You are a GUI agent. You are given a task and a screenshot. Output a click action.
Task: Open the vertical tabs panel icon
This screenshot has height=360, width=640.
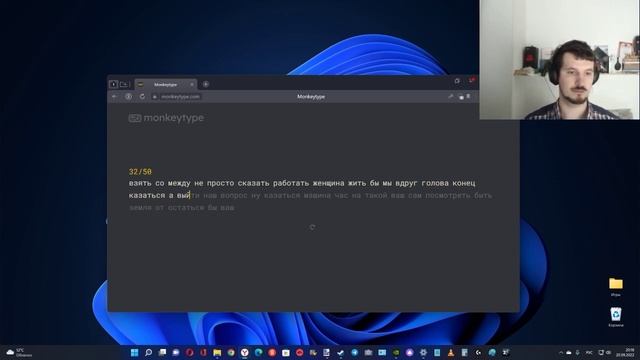pos(113,84)
